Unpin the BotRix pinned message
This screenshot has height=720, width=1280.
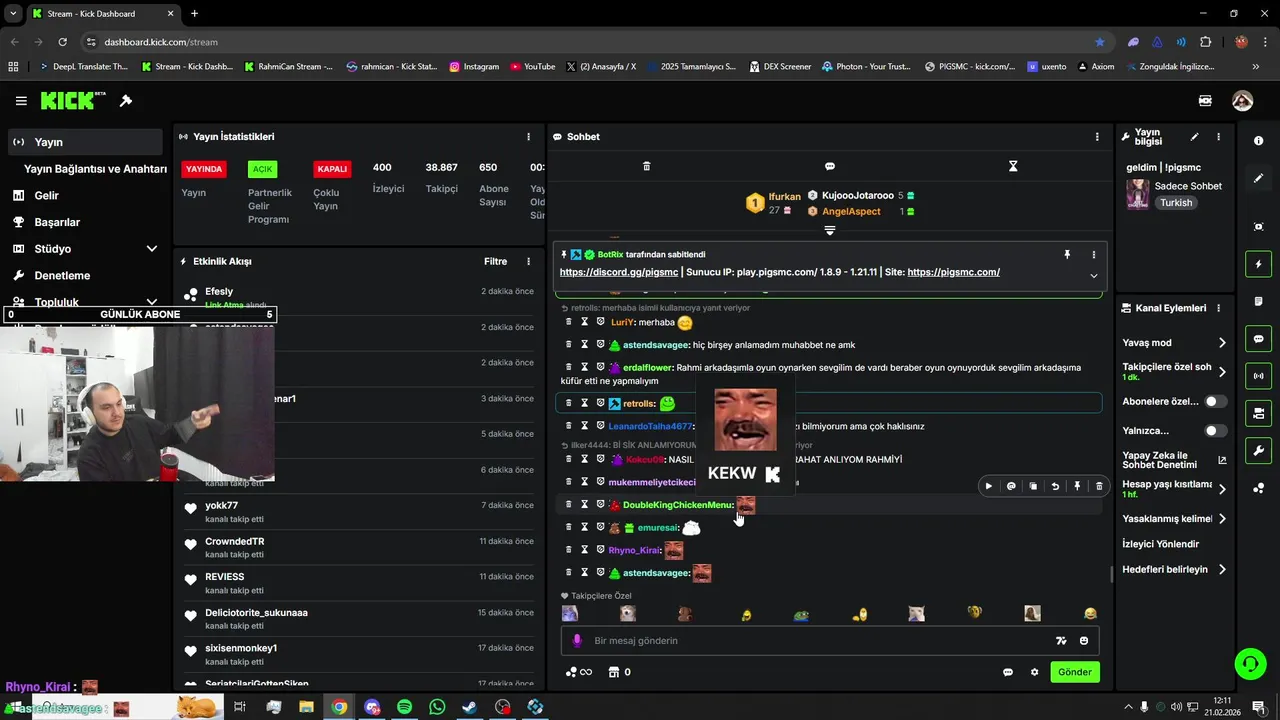coord(1067,255)
